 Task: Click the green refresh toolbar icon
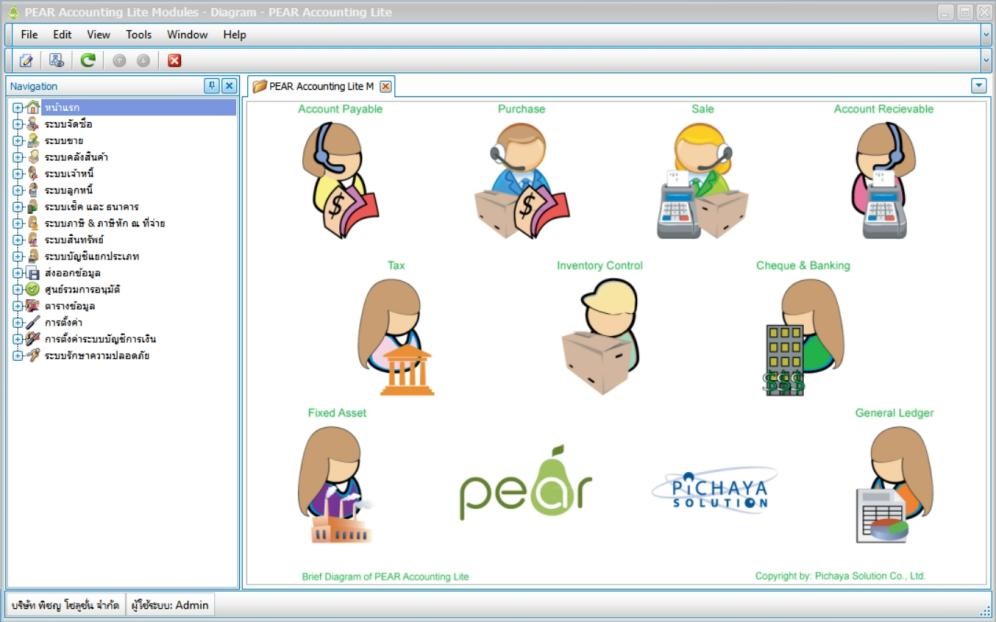coord(88,60)
